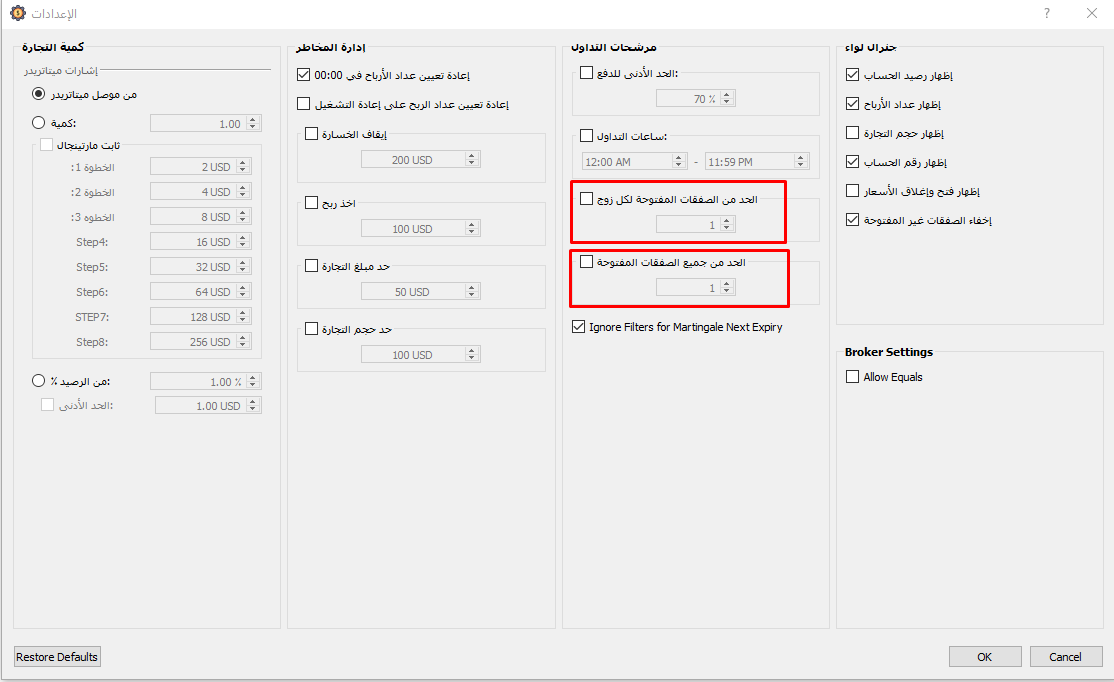The width and height of the screenshot is (1114, 682).
Task: Click the Cancel button
Action: 1065,657
